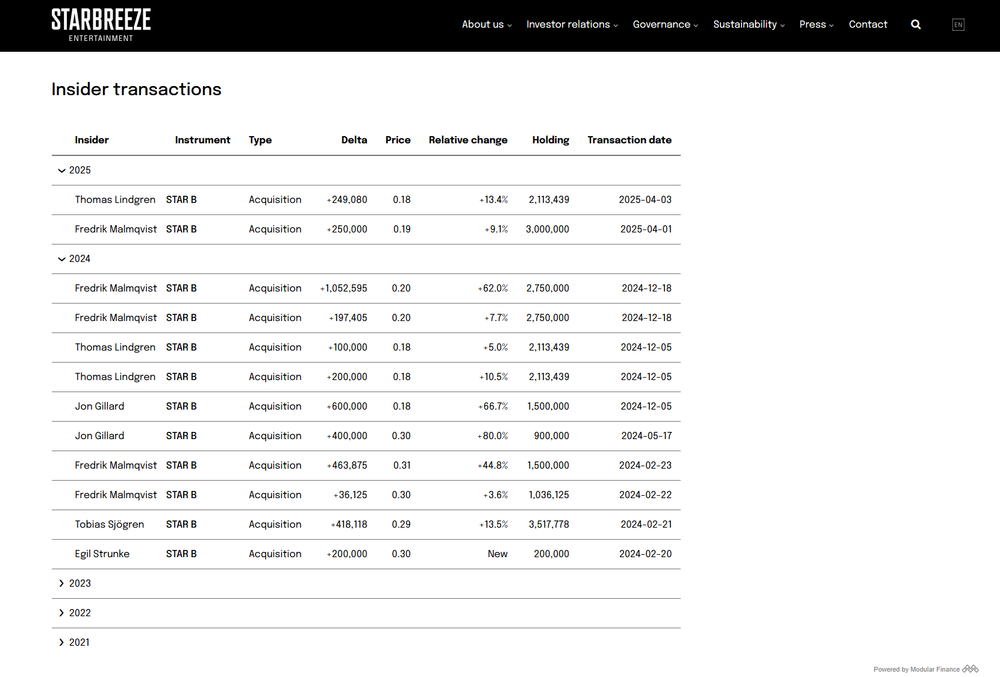
Task: Click the EN language selector icon
Action: coord(958,24)
